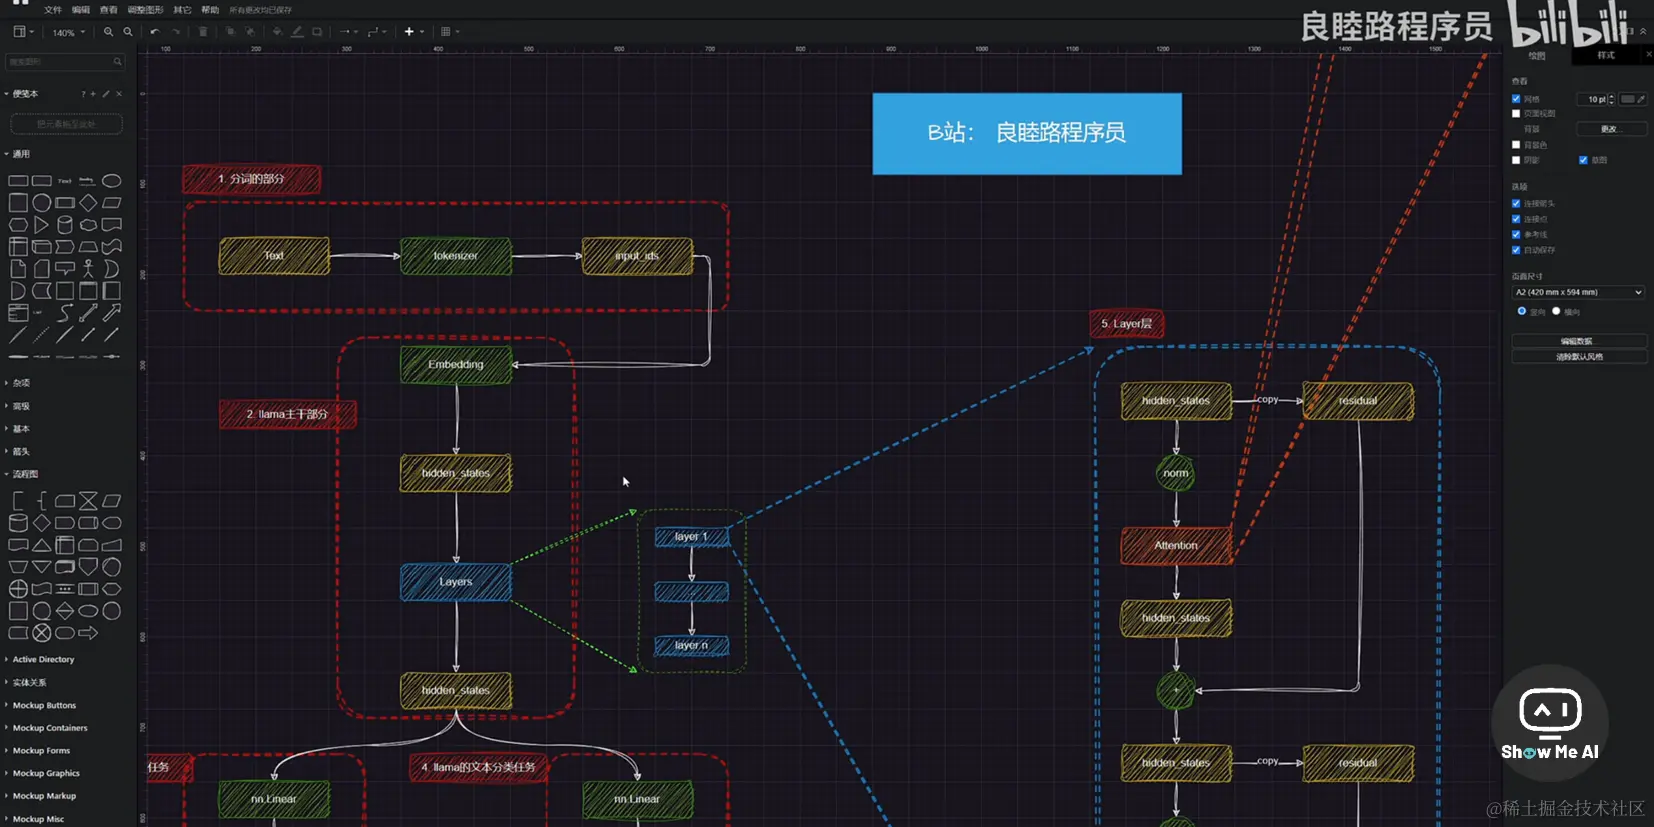Click the line color pencil icon
The image size is (1654, 827).
[x=297, y=32]
